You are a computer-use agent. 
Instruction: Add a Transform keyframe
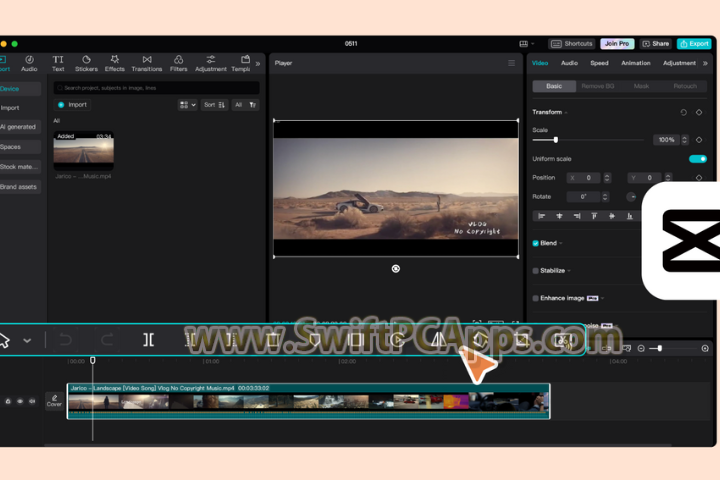pos(699,113)
